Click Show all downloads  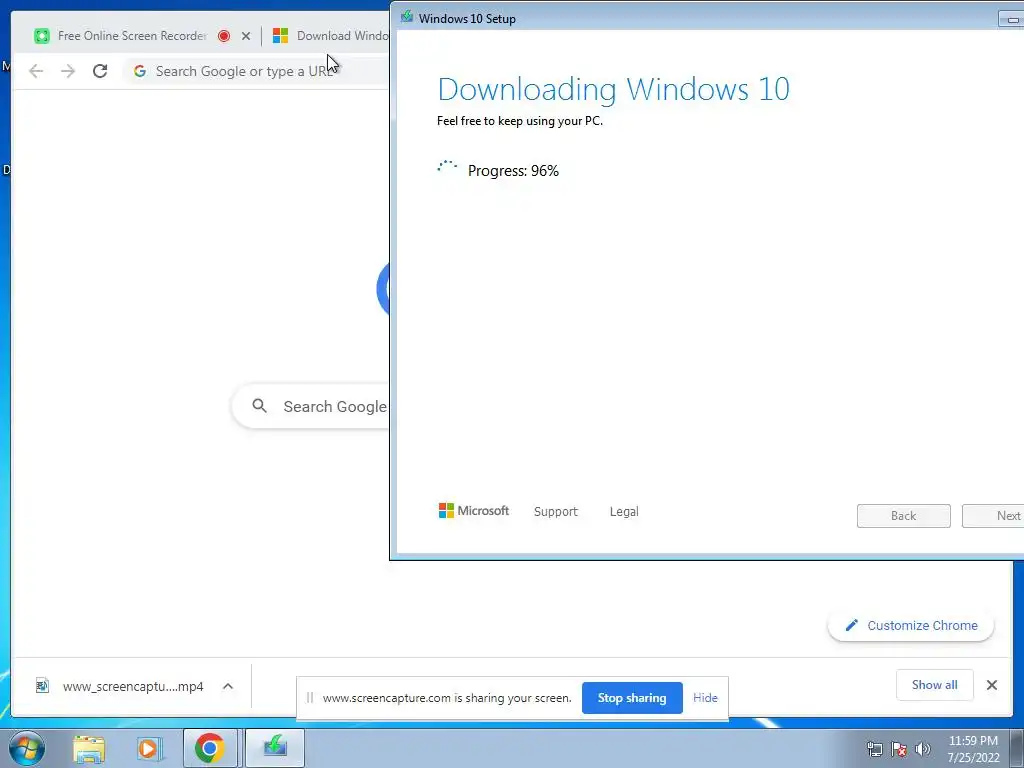(935, 685)
